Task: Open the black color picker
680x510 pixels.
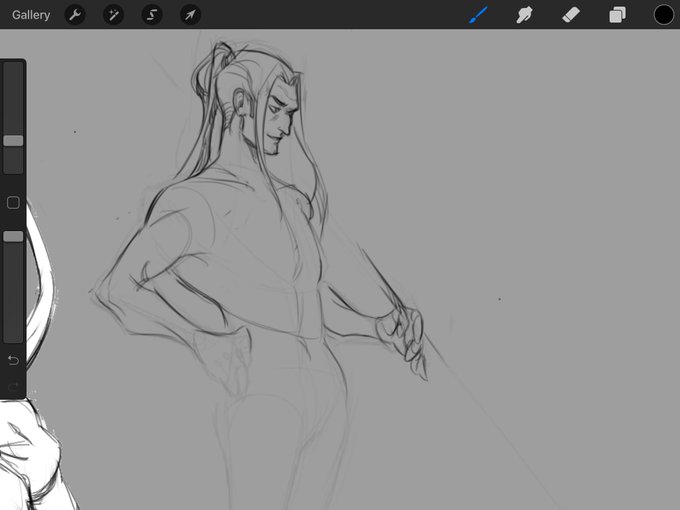Action: point(664,15)
